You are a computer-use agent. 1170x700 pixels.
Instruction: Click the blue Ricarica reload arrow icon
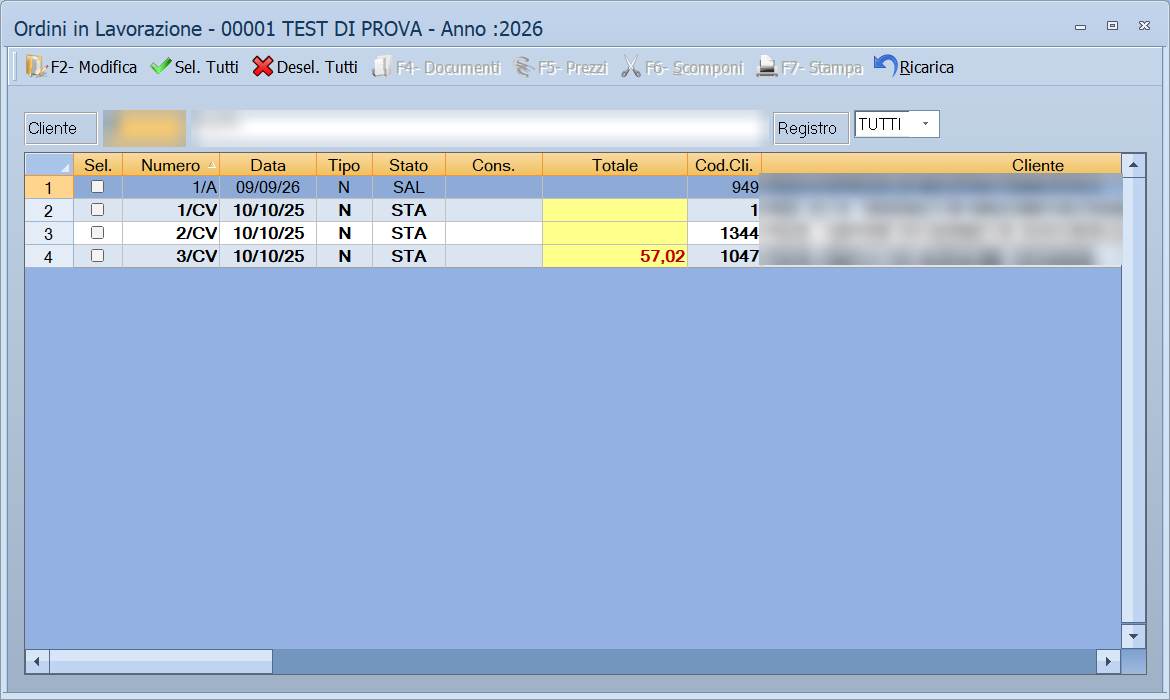[x=885, y=66]
